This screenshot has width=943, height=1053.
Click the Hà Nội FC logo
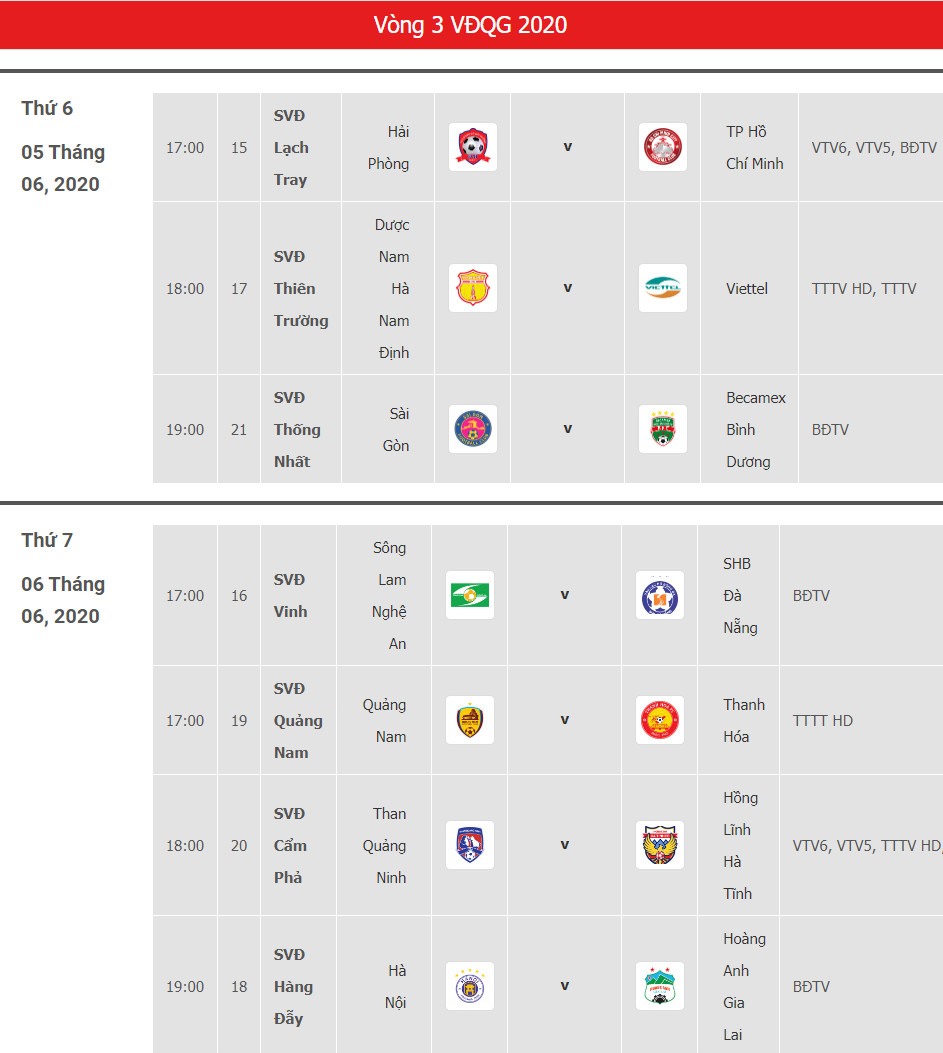(x=470, y=986)
